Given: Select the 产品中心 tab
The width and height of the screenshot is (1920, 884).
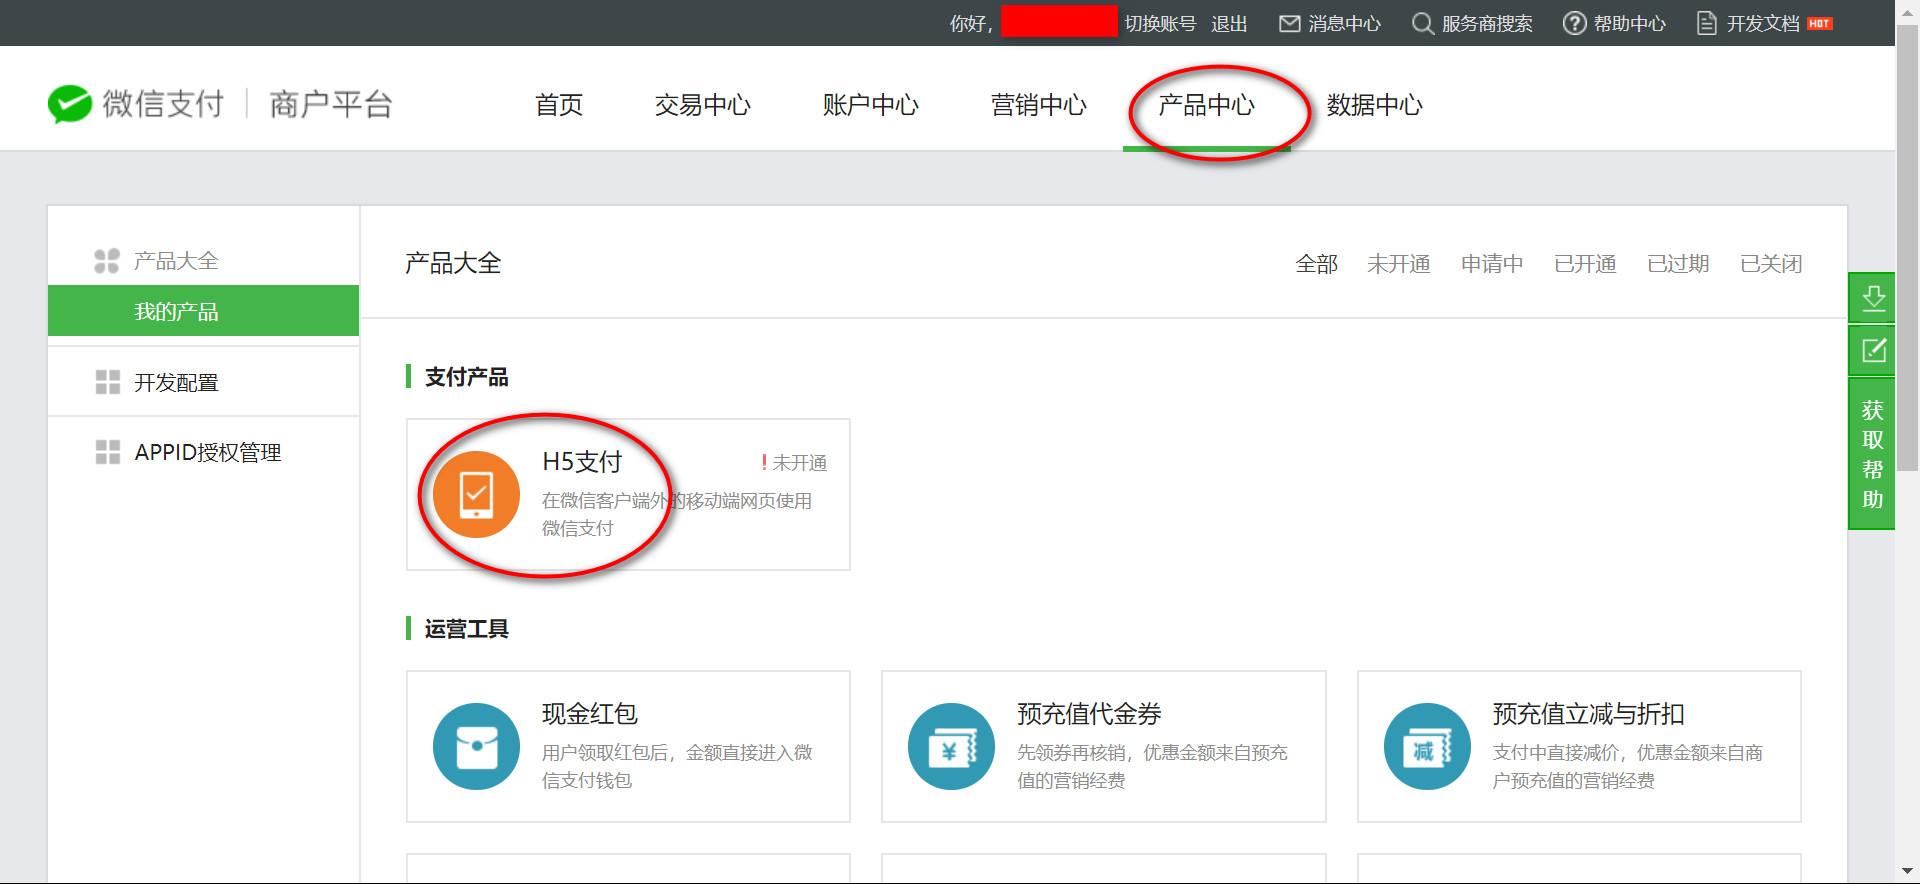Looking at the screenshot, I should pos(1207,105).
